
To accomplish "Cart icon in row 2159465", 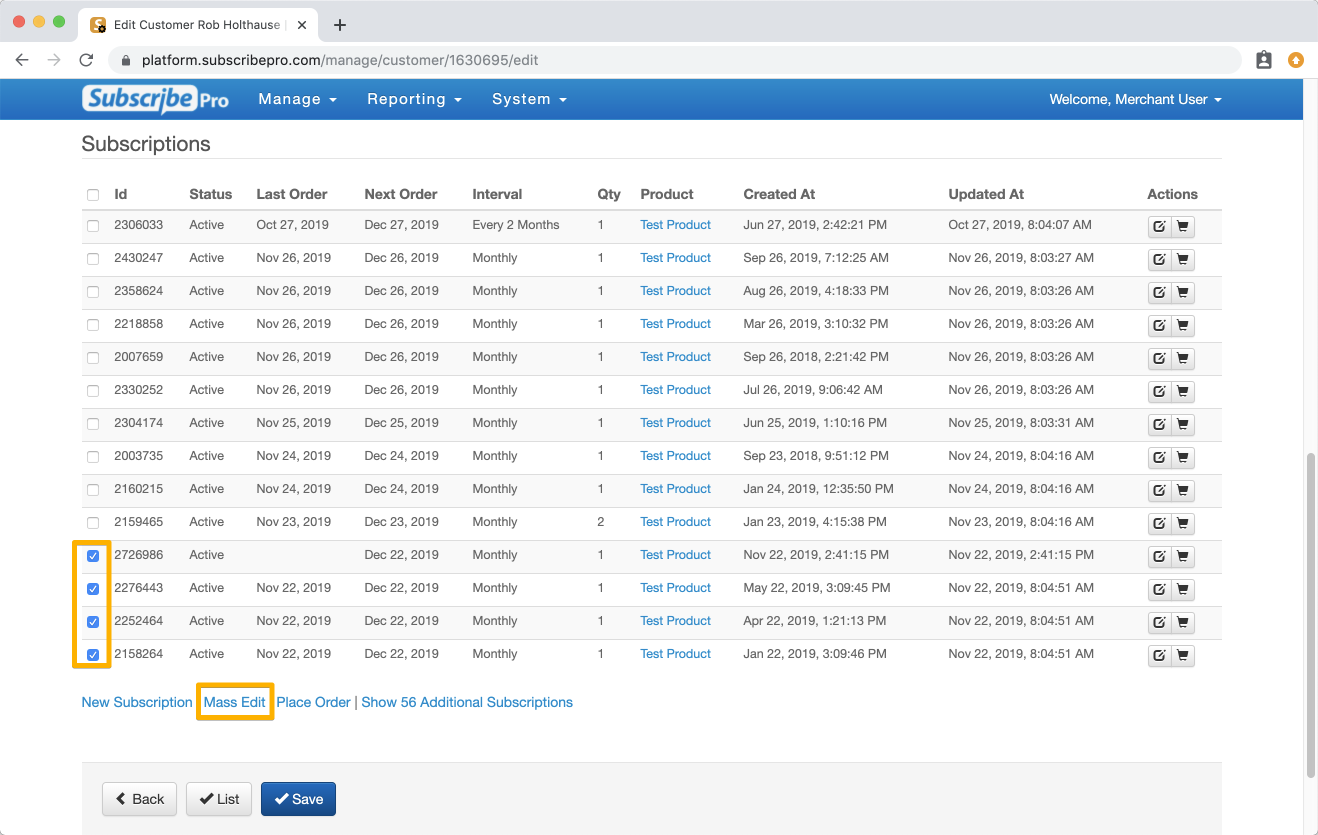I will pos(1183,524).
